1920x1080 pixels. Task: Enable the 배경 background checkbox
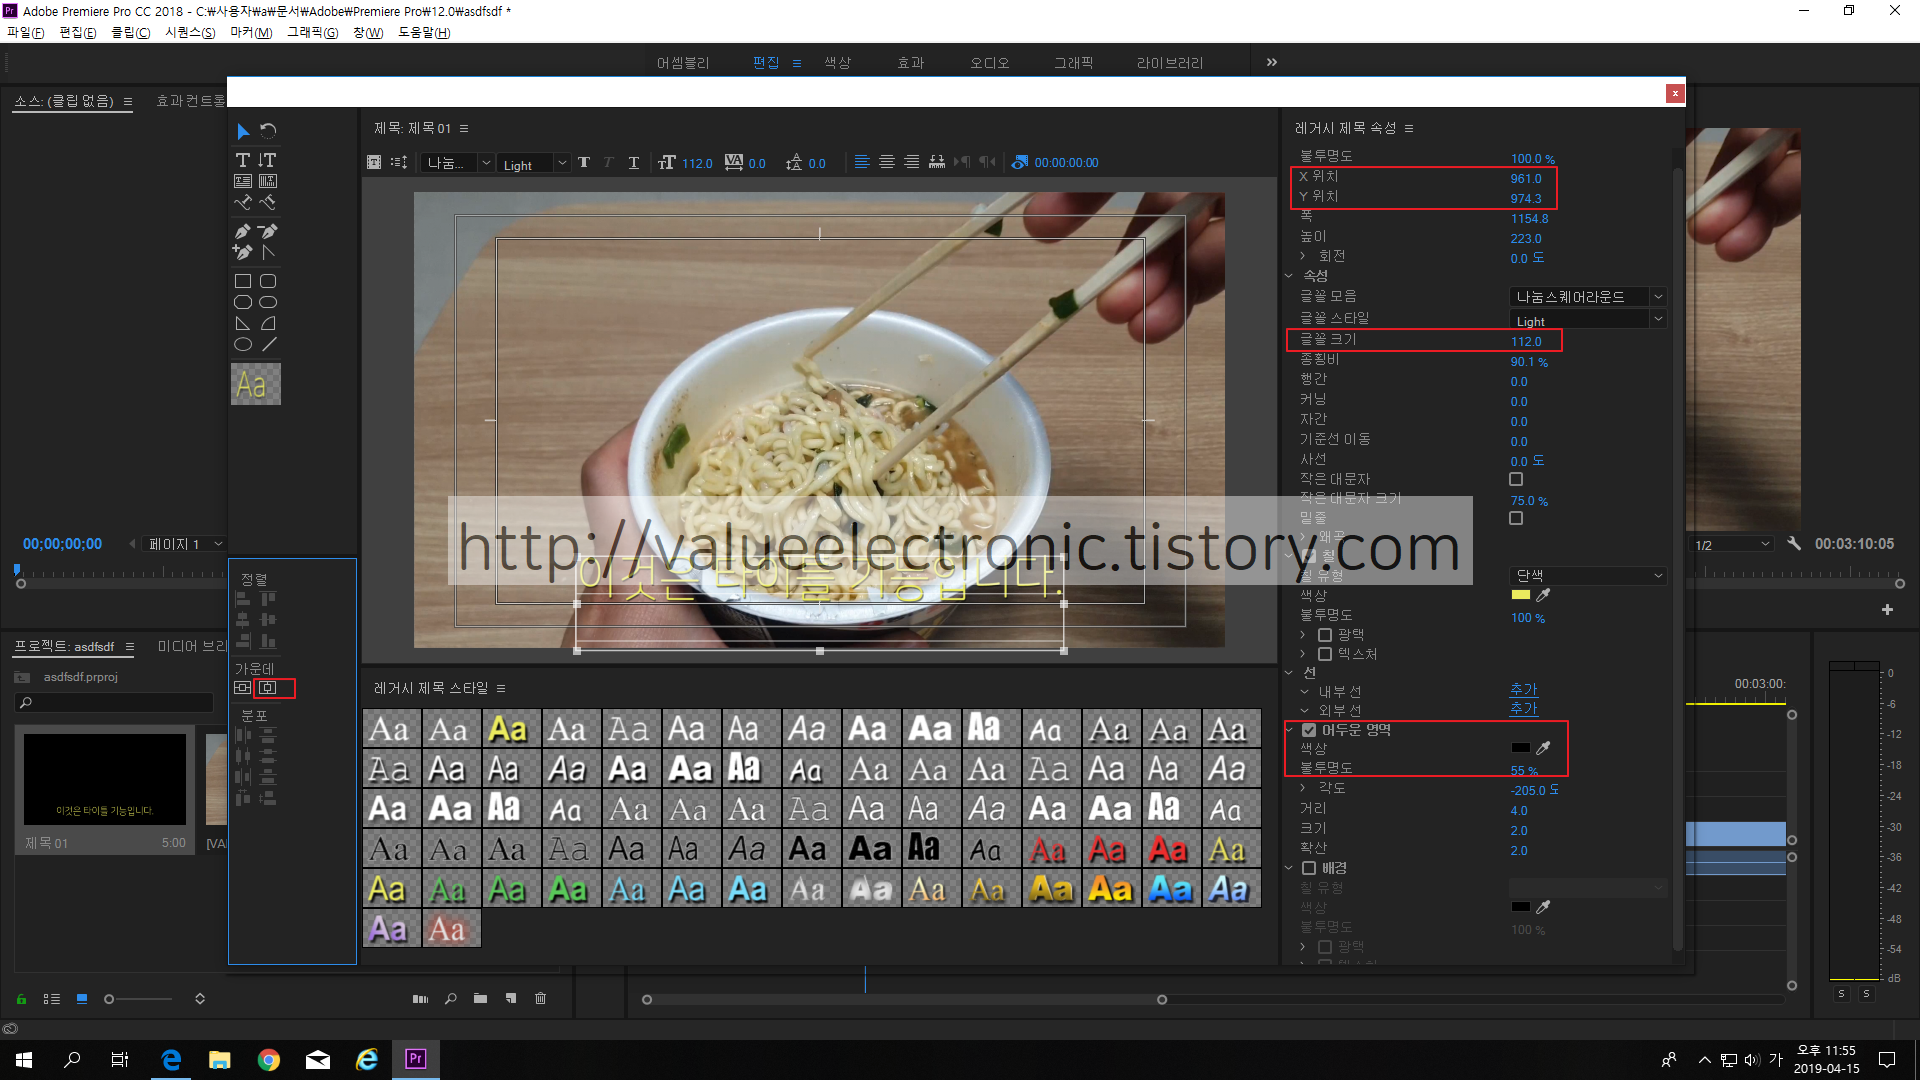coord(1309,868)
